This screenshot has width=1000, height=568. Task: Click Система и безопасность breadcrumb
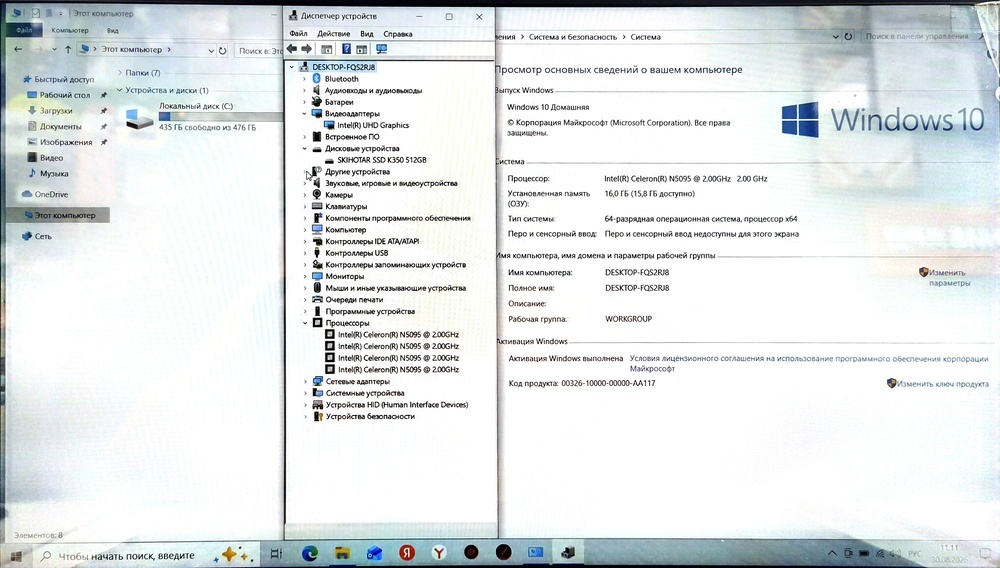click(x=573, y=37)
